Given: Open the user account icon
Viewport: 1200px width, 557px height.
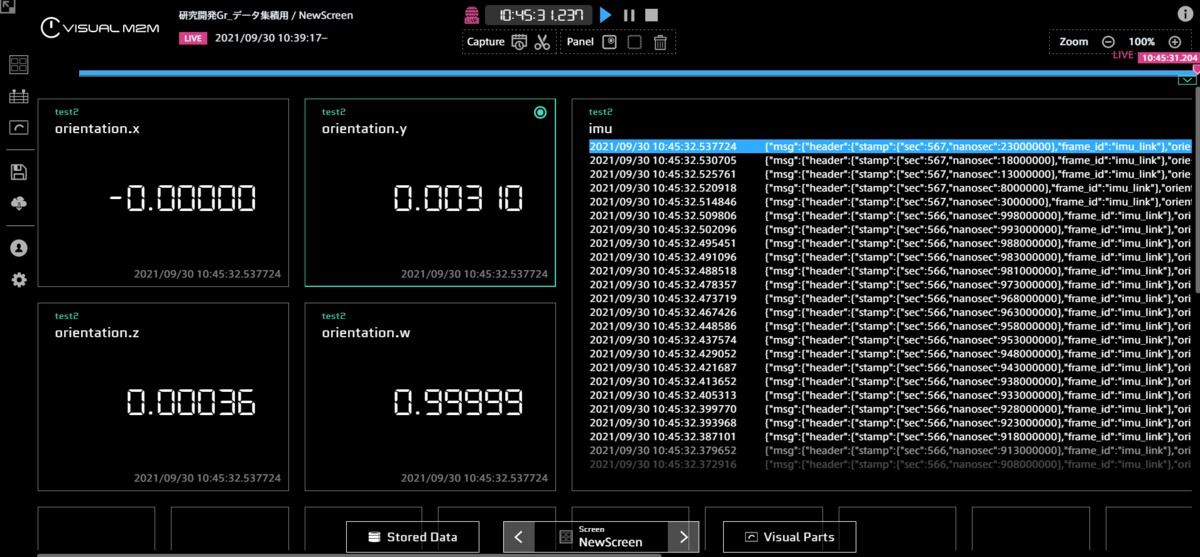Looking at the screenshot, I should click(19, 248).
